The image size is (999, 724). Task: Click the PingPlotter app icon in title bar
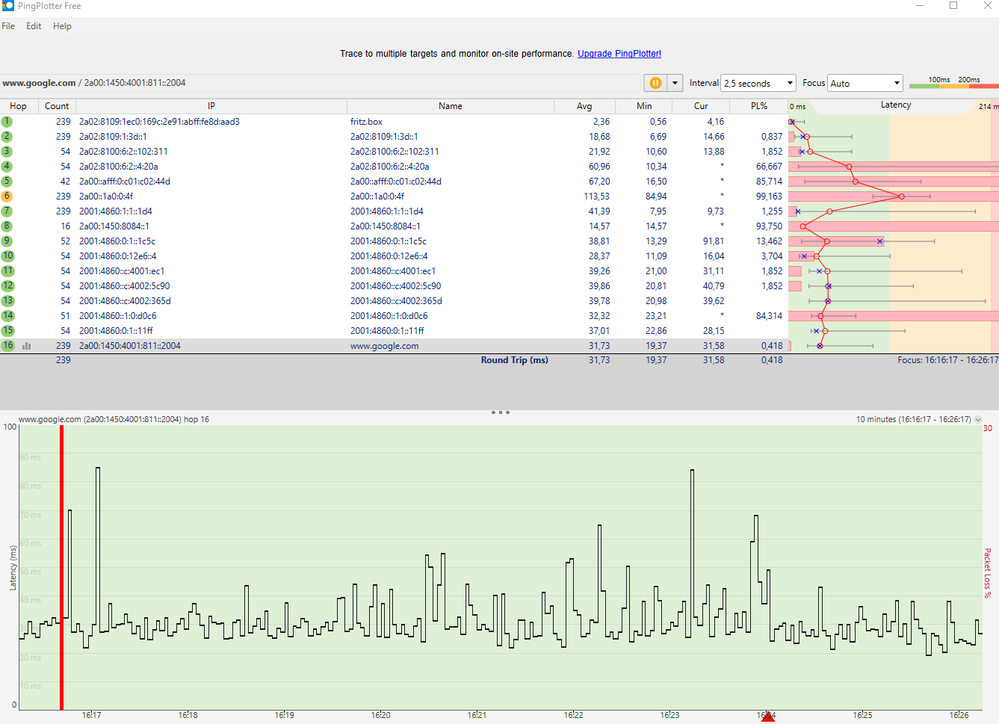(8, 6)
